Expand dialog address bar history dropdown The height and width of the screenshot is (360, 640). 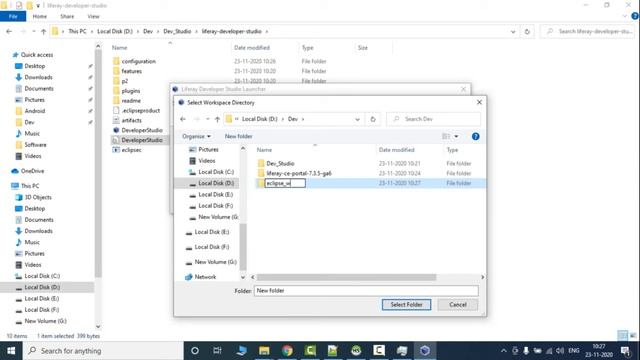click(x=357, y=119)
